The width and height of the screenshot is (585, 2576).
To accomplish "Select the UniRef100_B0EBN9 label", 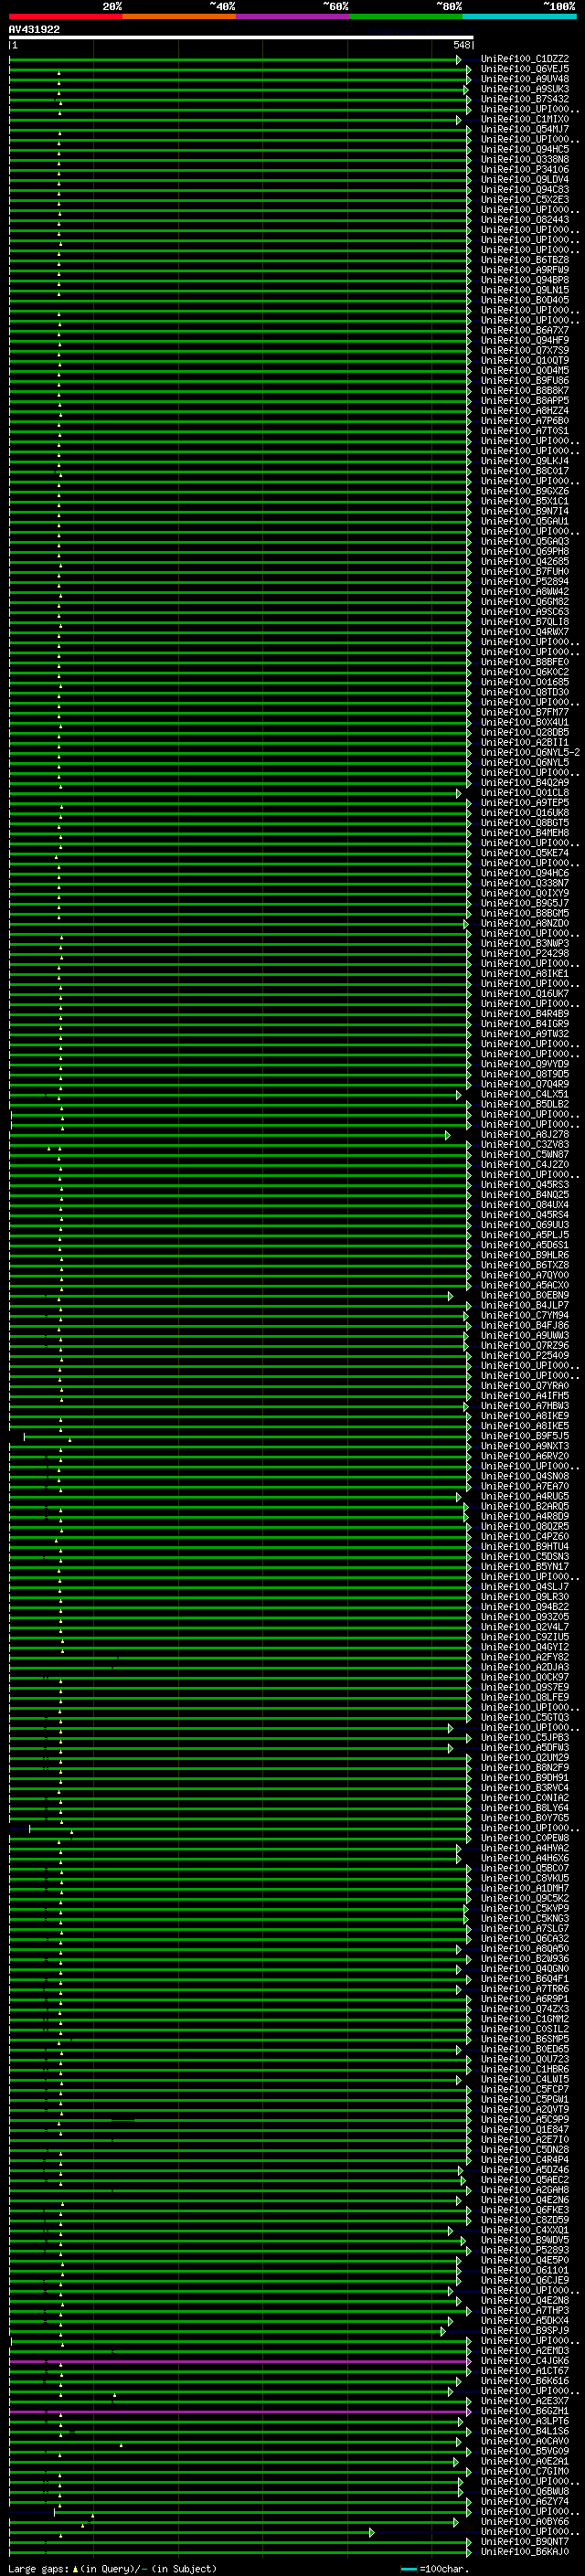I will (525, 1295).
